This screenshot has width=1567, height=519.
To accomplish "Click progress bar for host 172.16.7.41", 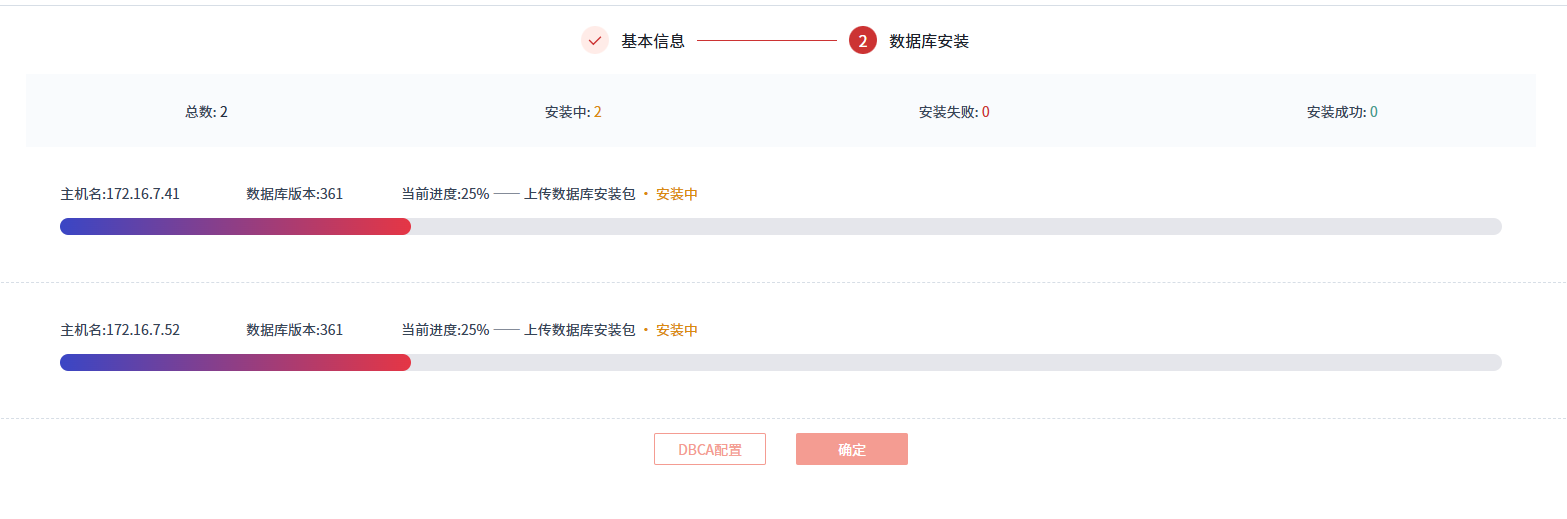I will pos(780,227).
